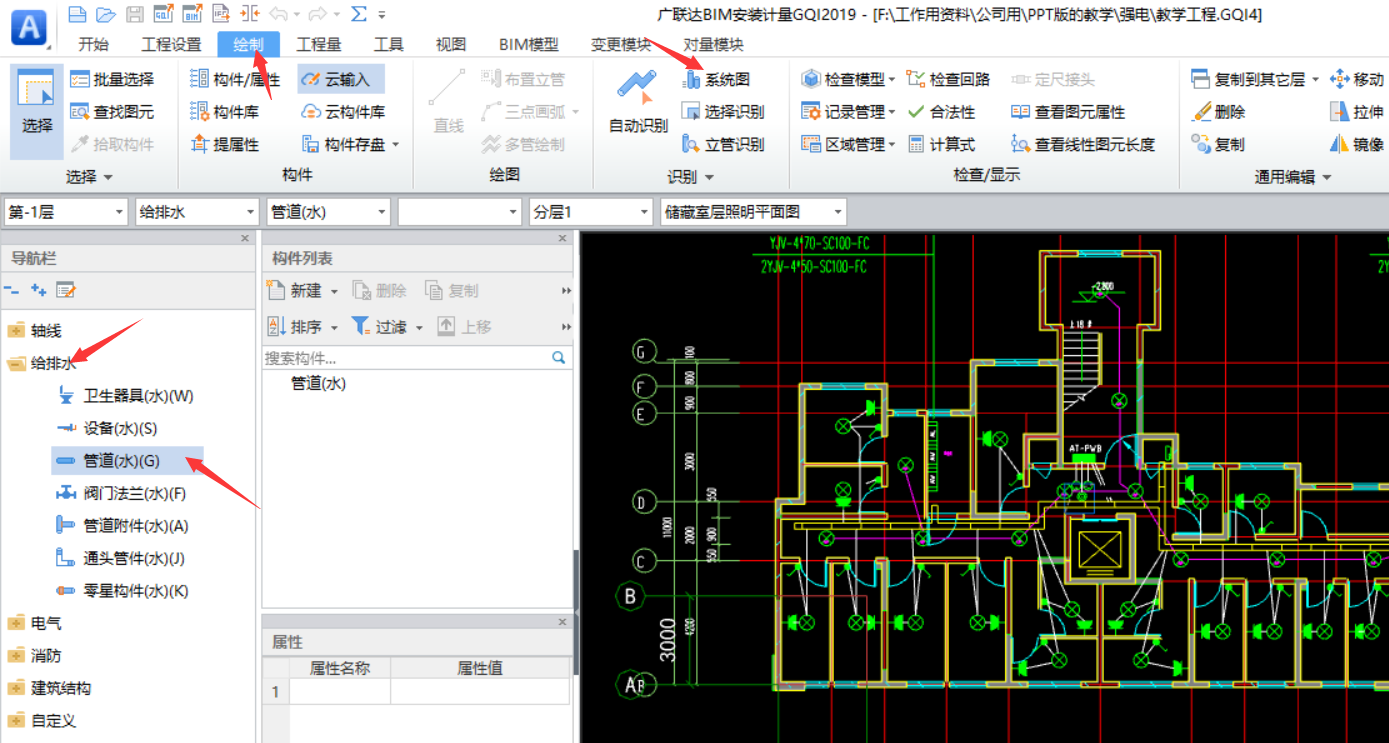Expand the 电气 folder in navigation tree
This screenshot has width=1389, height=743.
point(16,623)
